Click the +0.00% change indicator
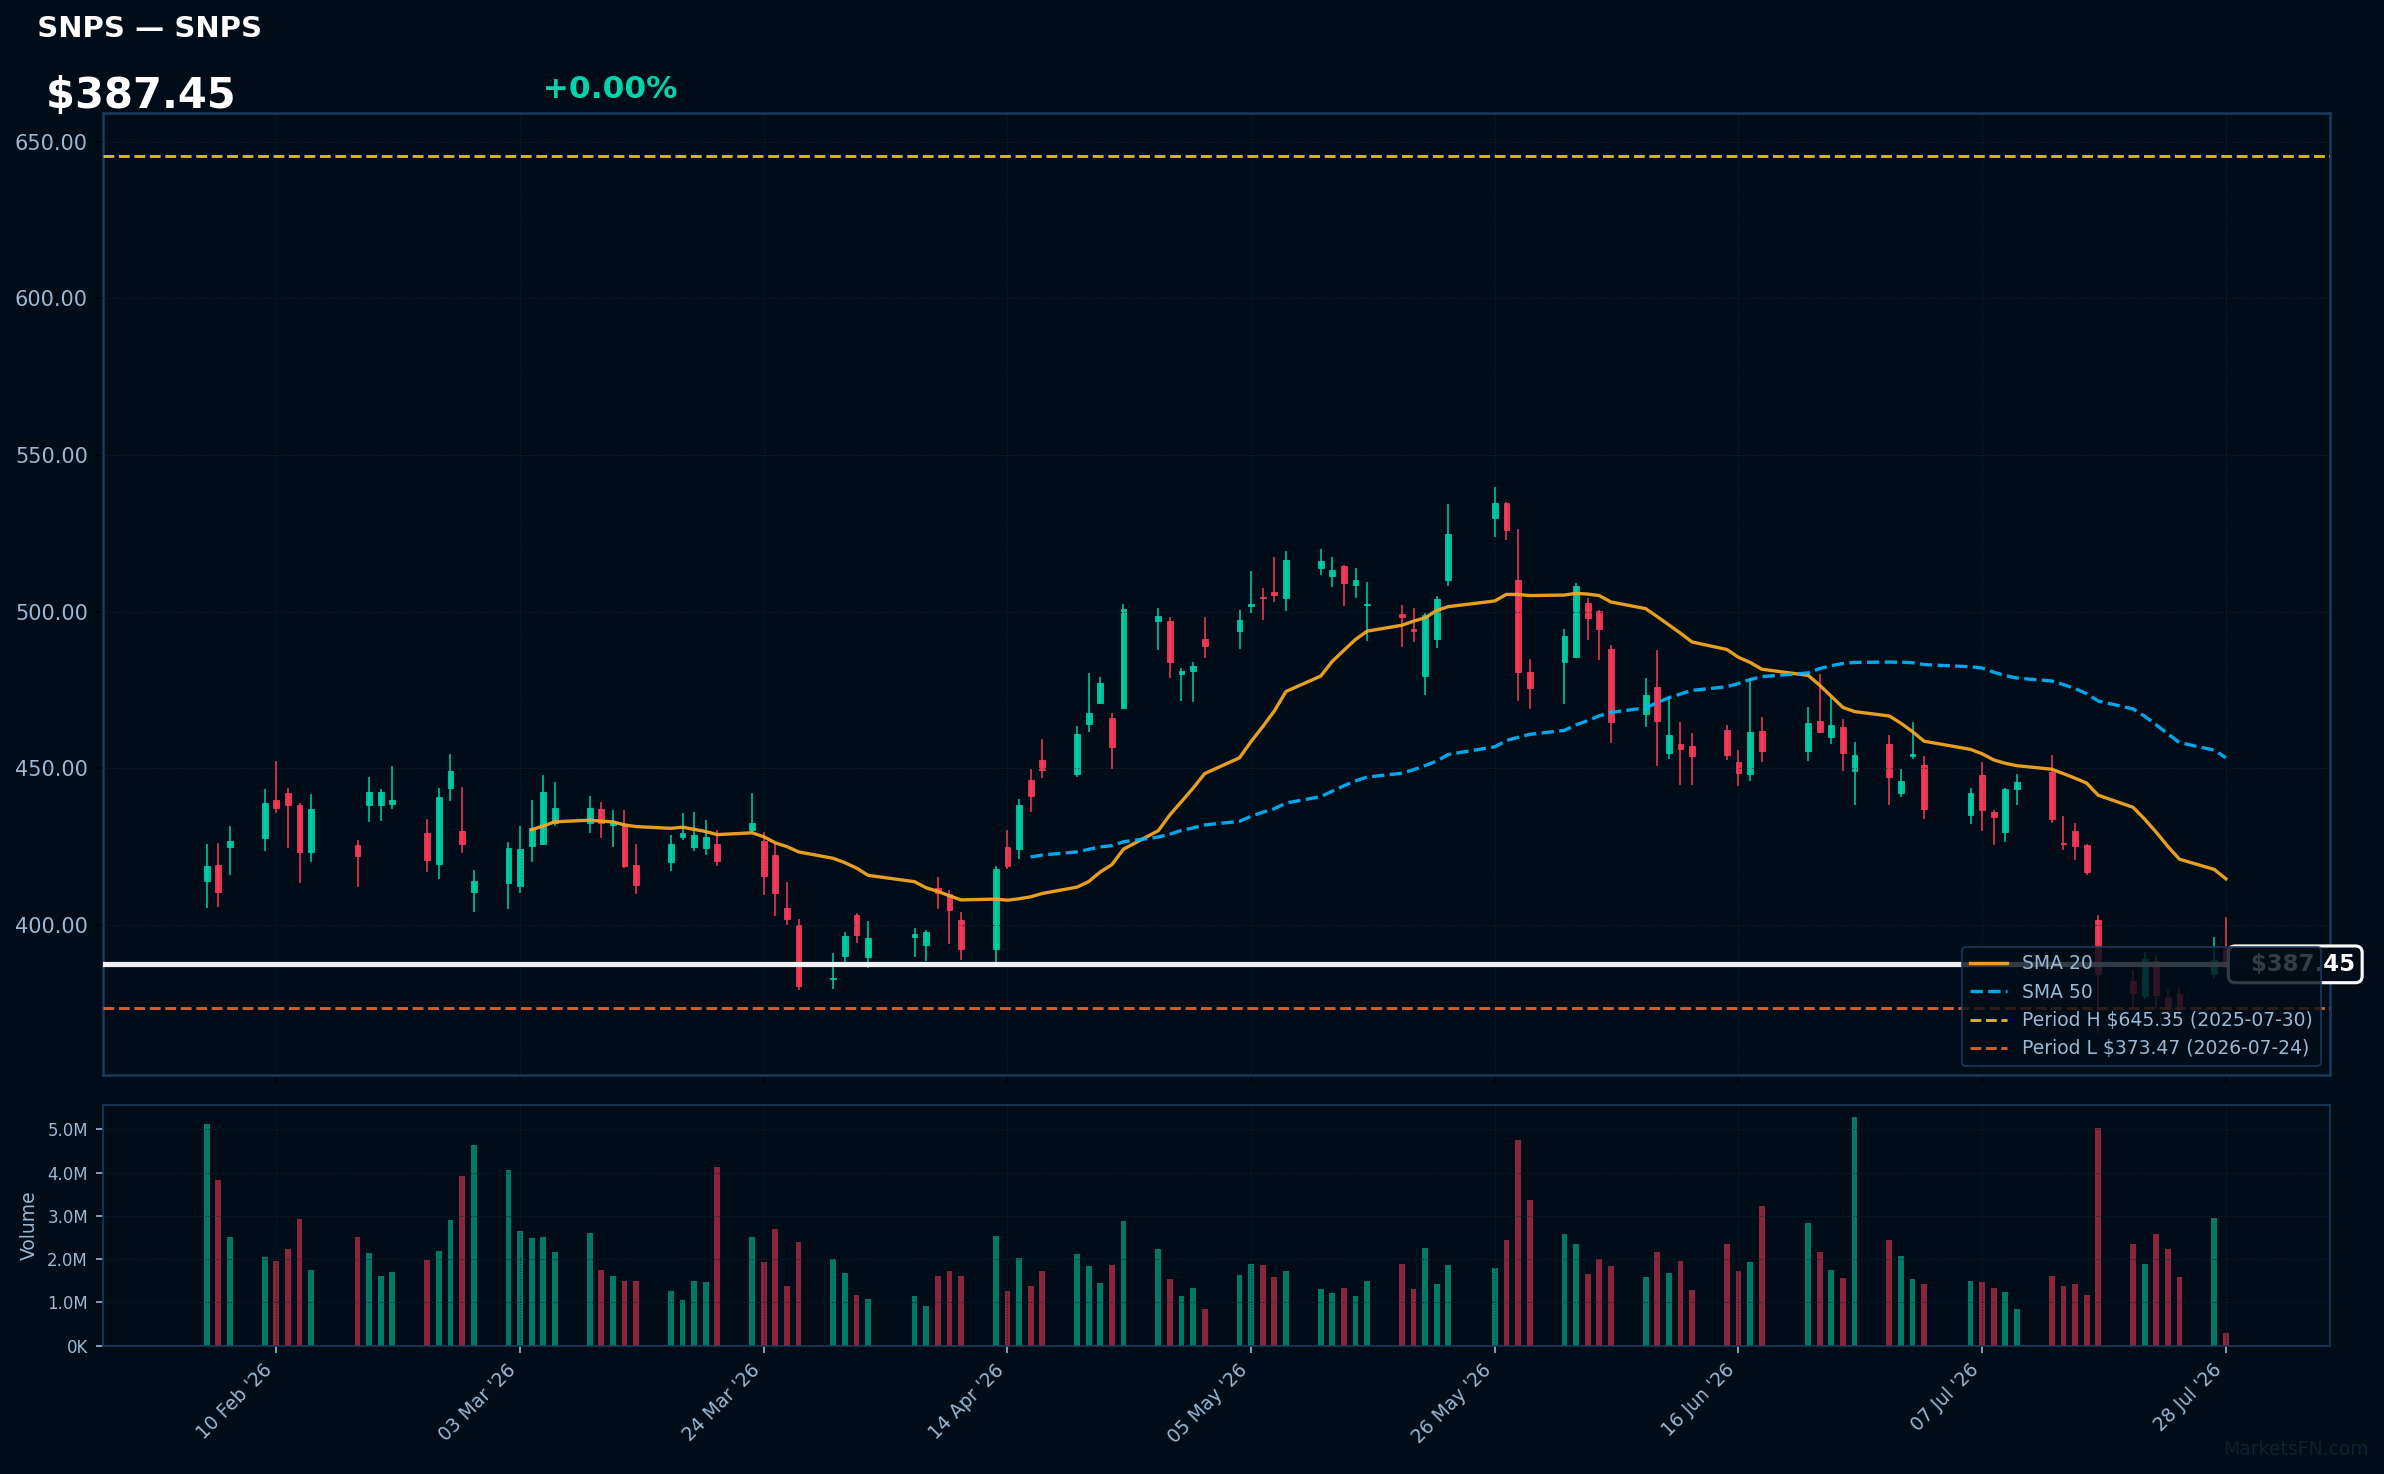Viewport: 2384px width, 1474px height. [610, 88]
